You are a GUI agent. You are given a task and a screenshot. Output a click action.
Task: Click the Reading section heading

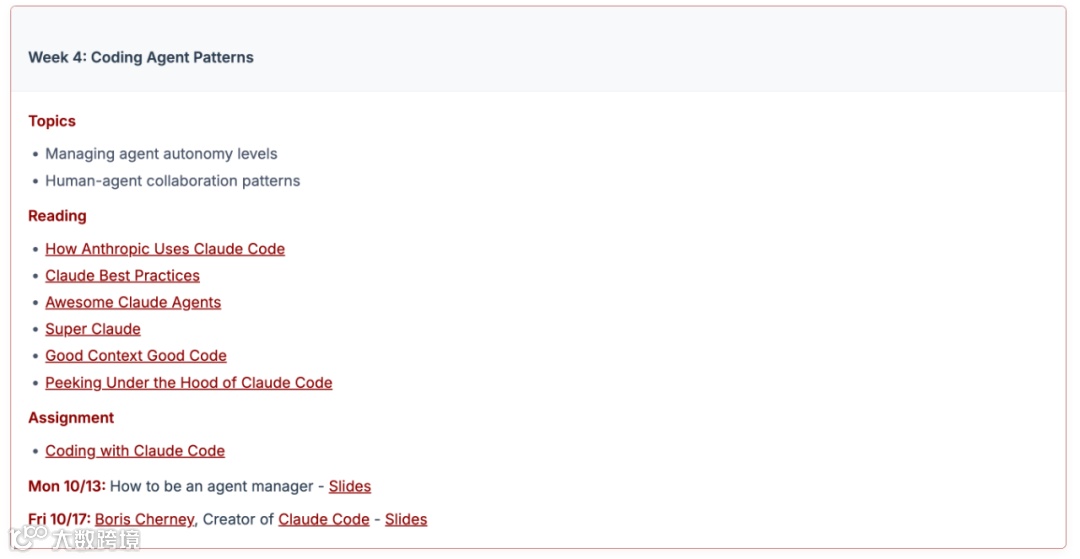(57, 216)
